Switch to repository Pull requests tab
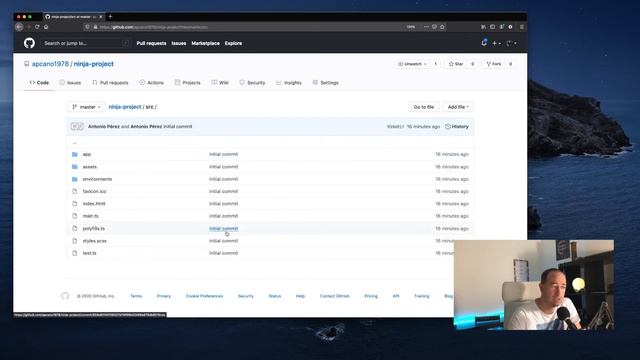The height and width of the screenshot is (360, 640). coord(110,82)
